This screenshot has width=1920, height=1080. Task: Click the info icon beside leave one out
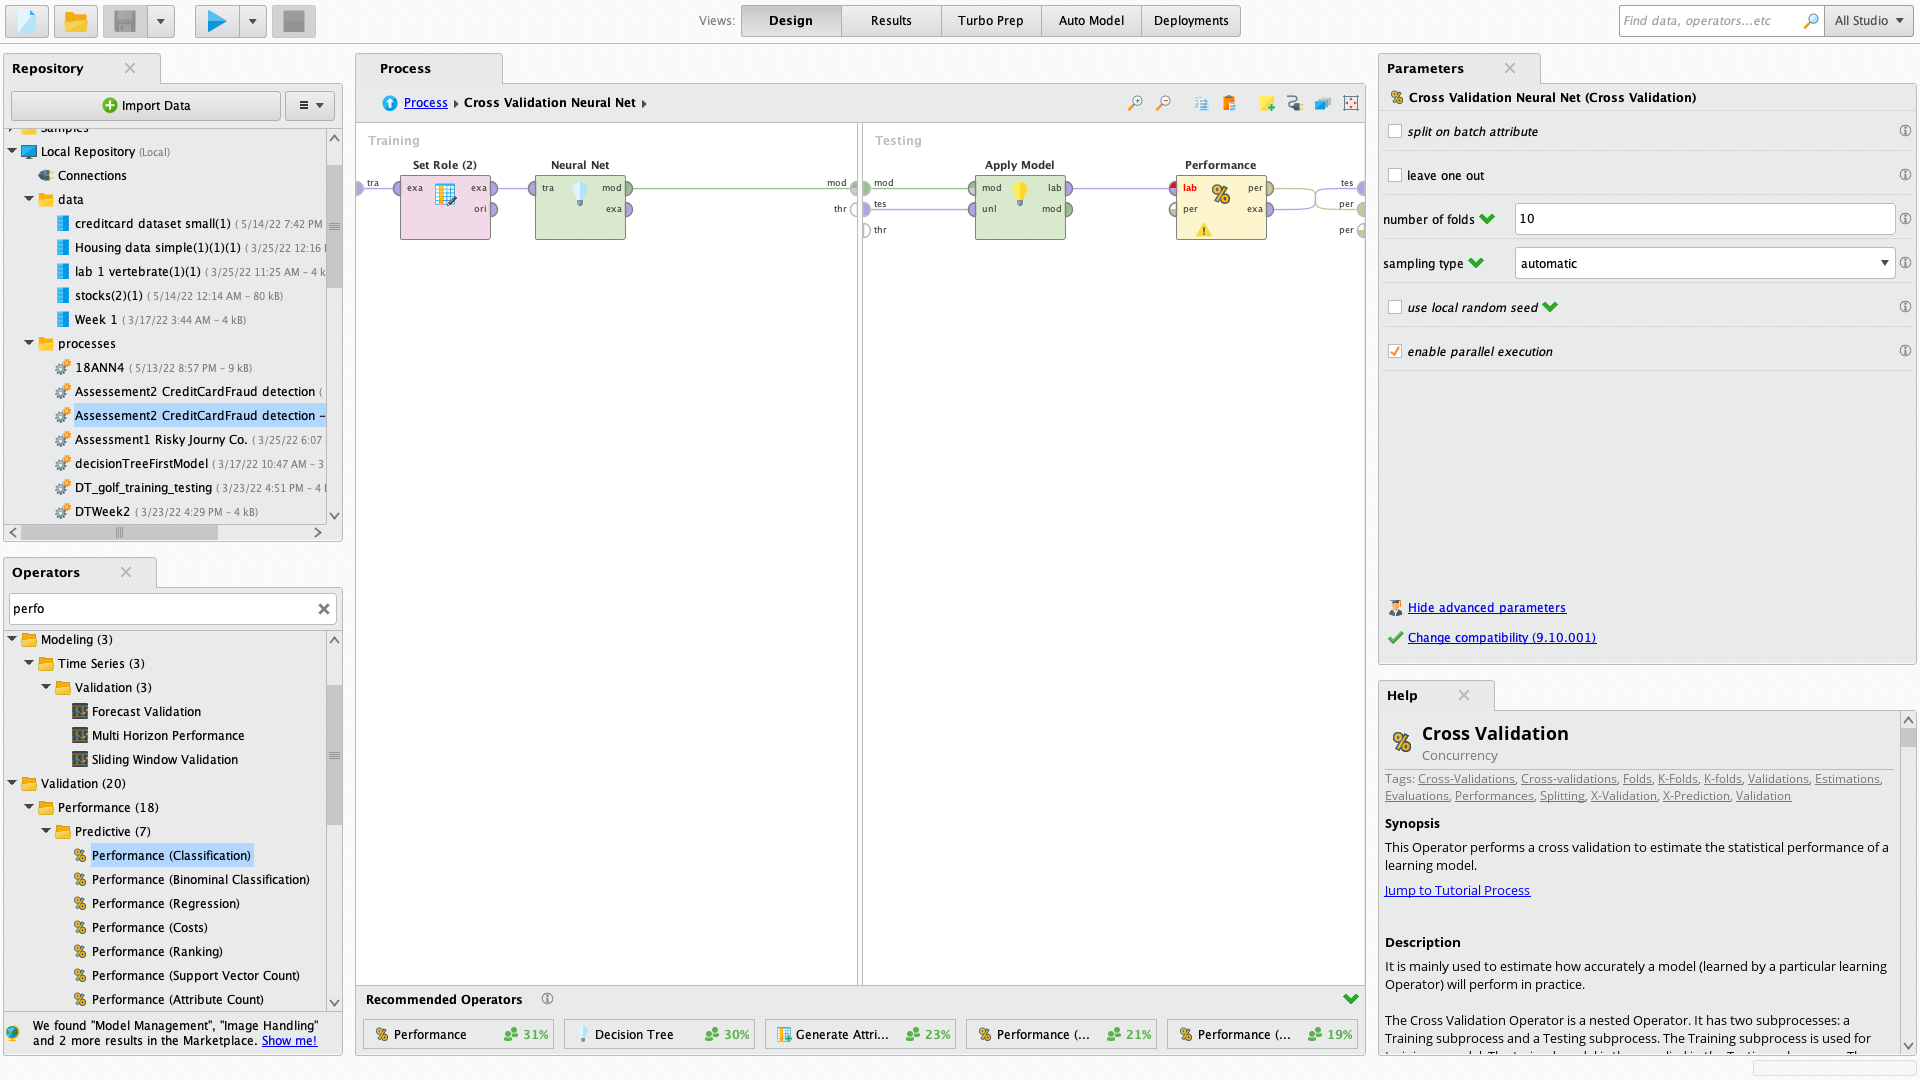[x=1905, y=175]
